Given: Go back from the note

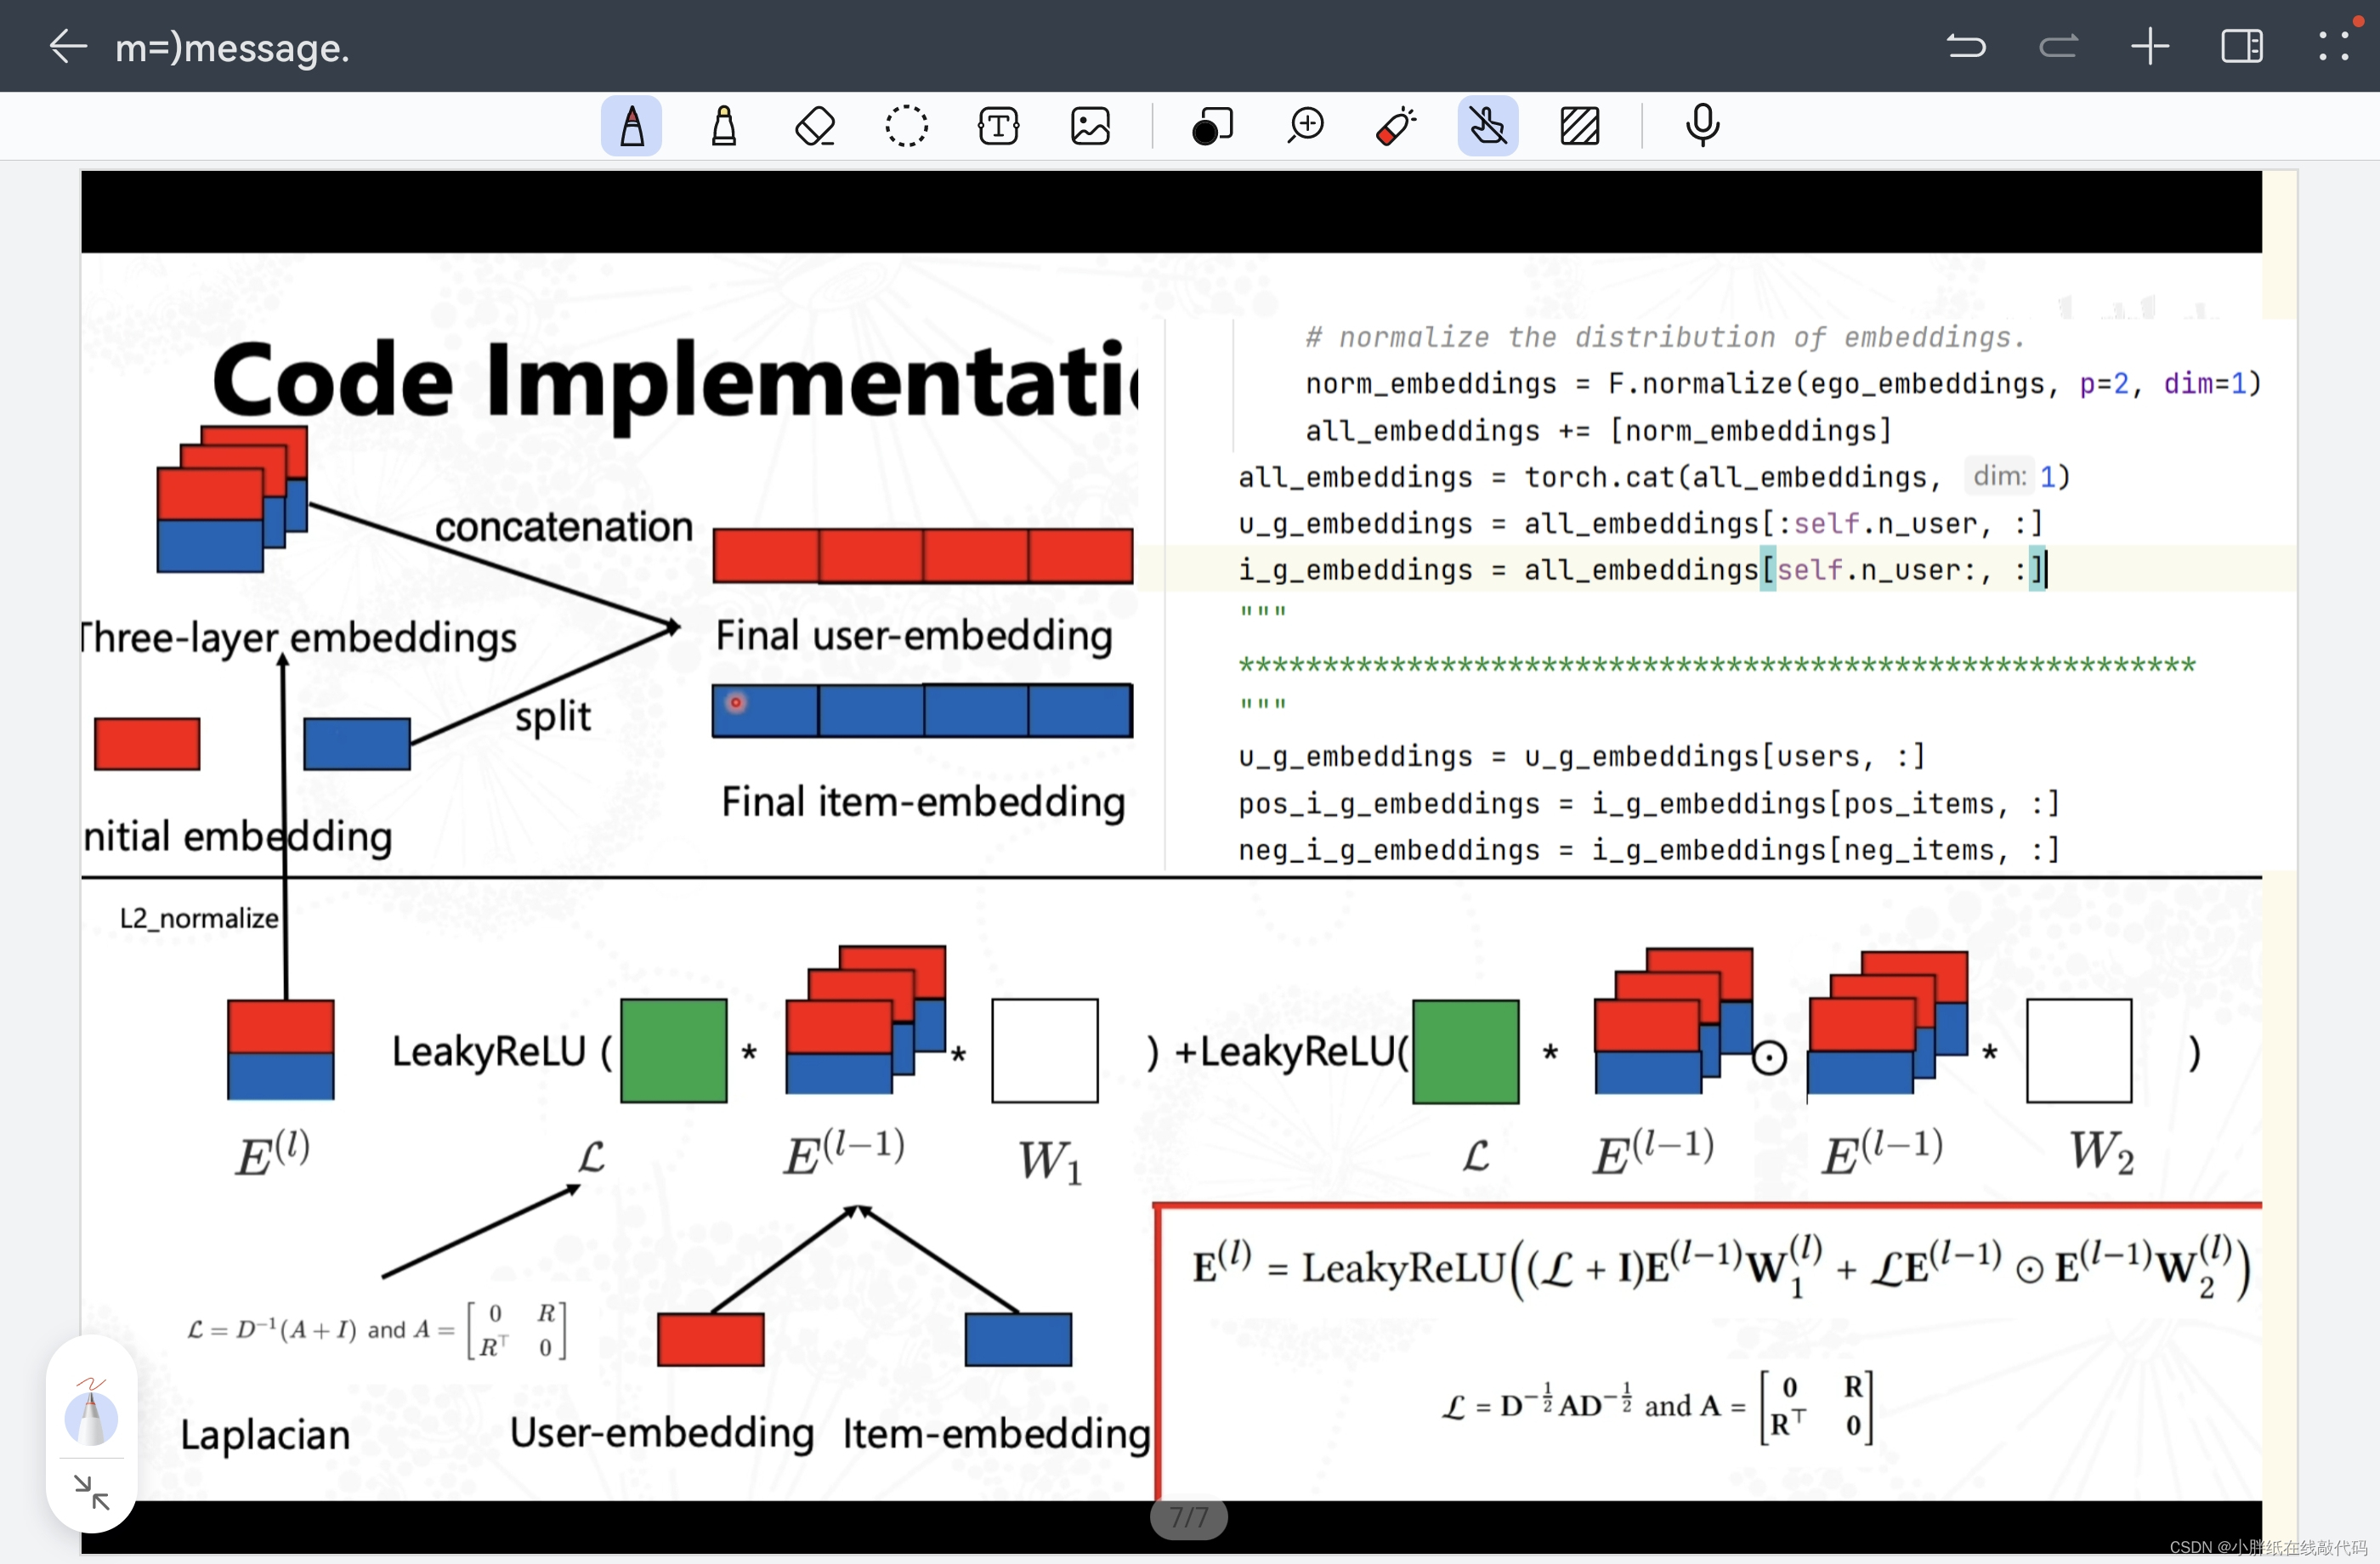Looking at the screenshot, I should pos(68,46).
